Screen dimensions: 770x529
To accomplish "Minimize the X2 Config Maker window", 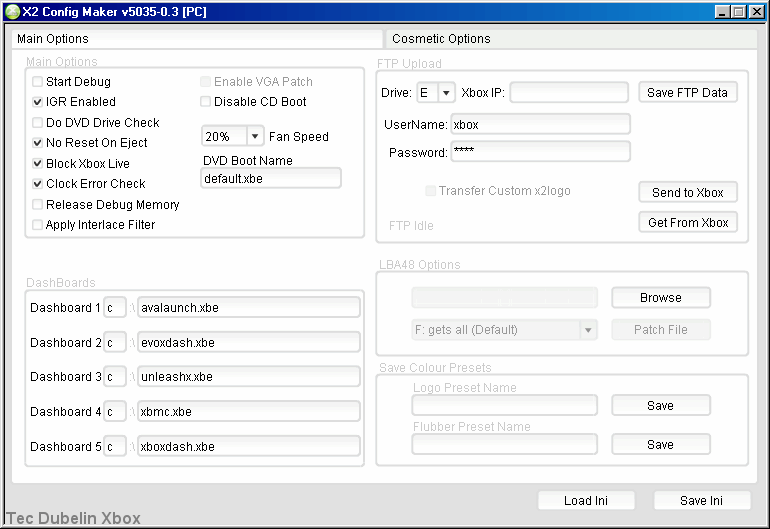I will [722, 12].
